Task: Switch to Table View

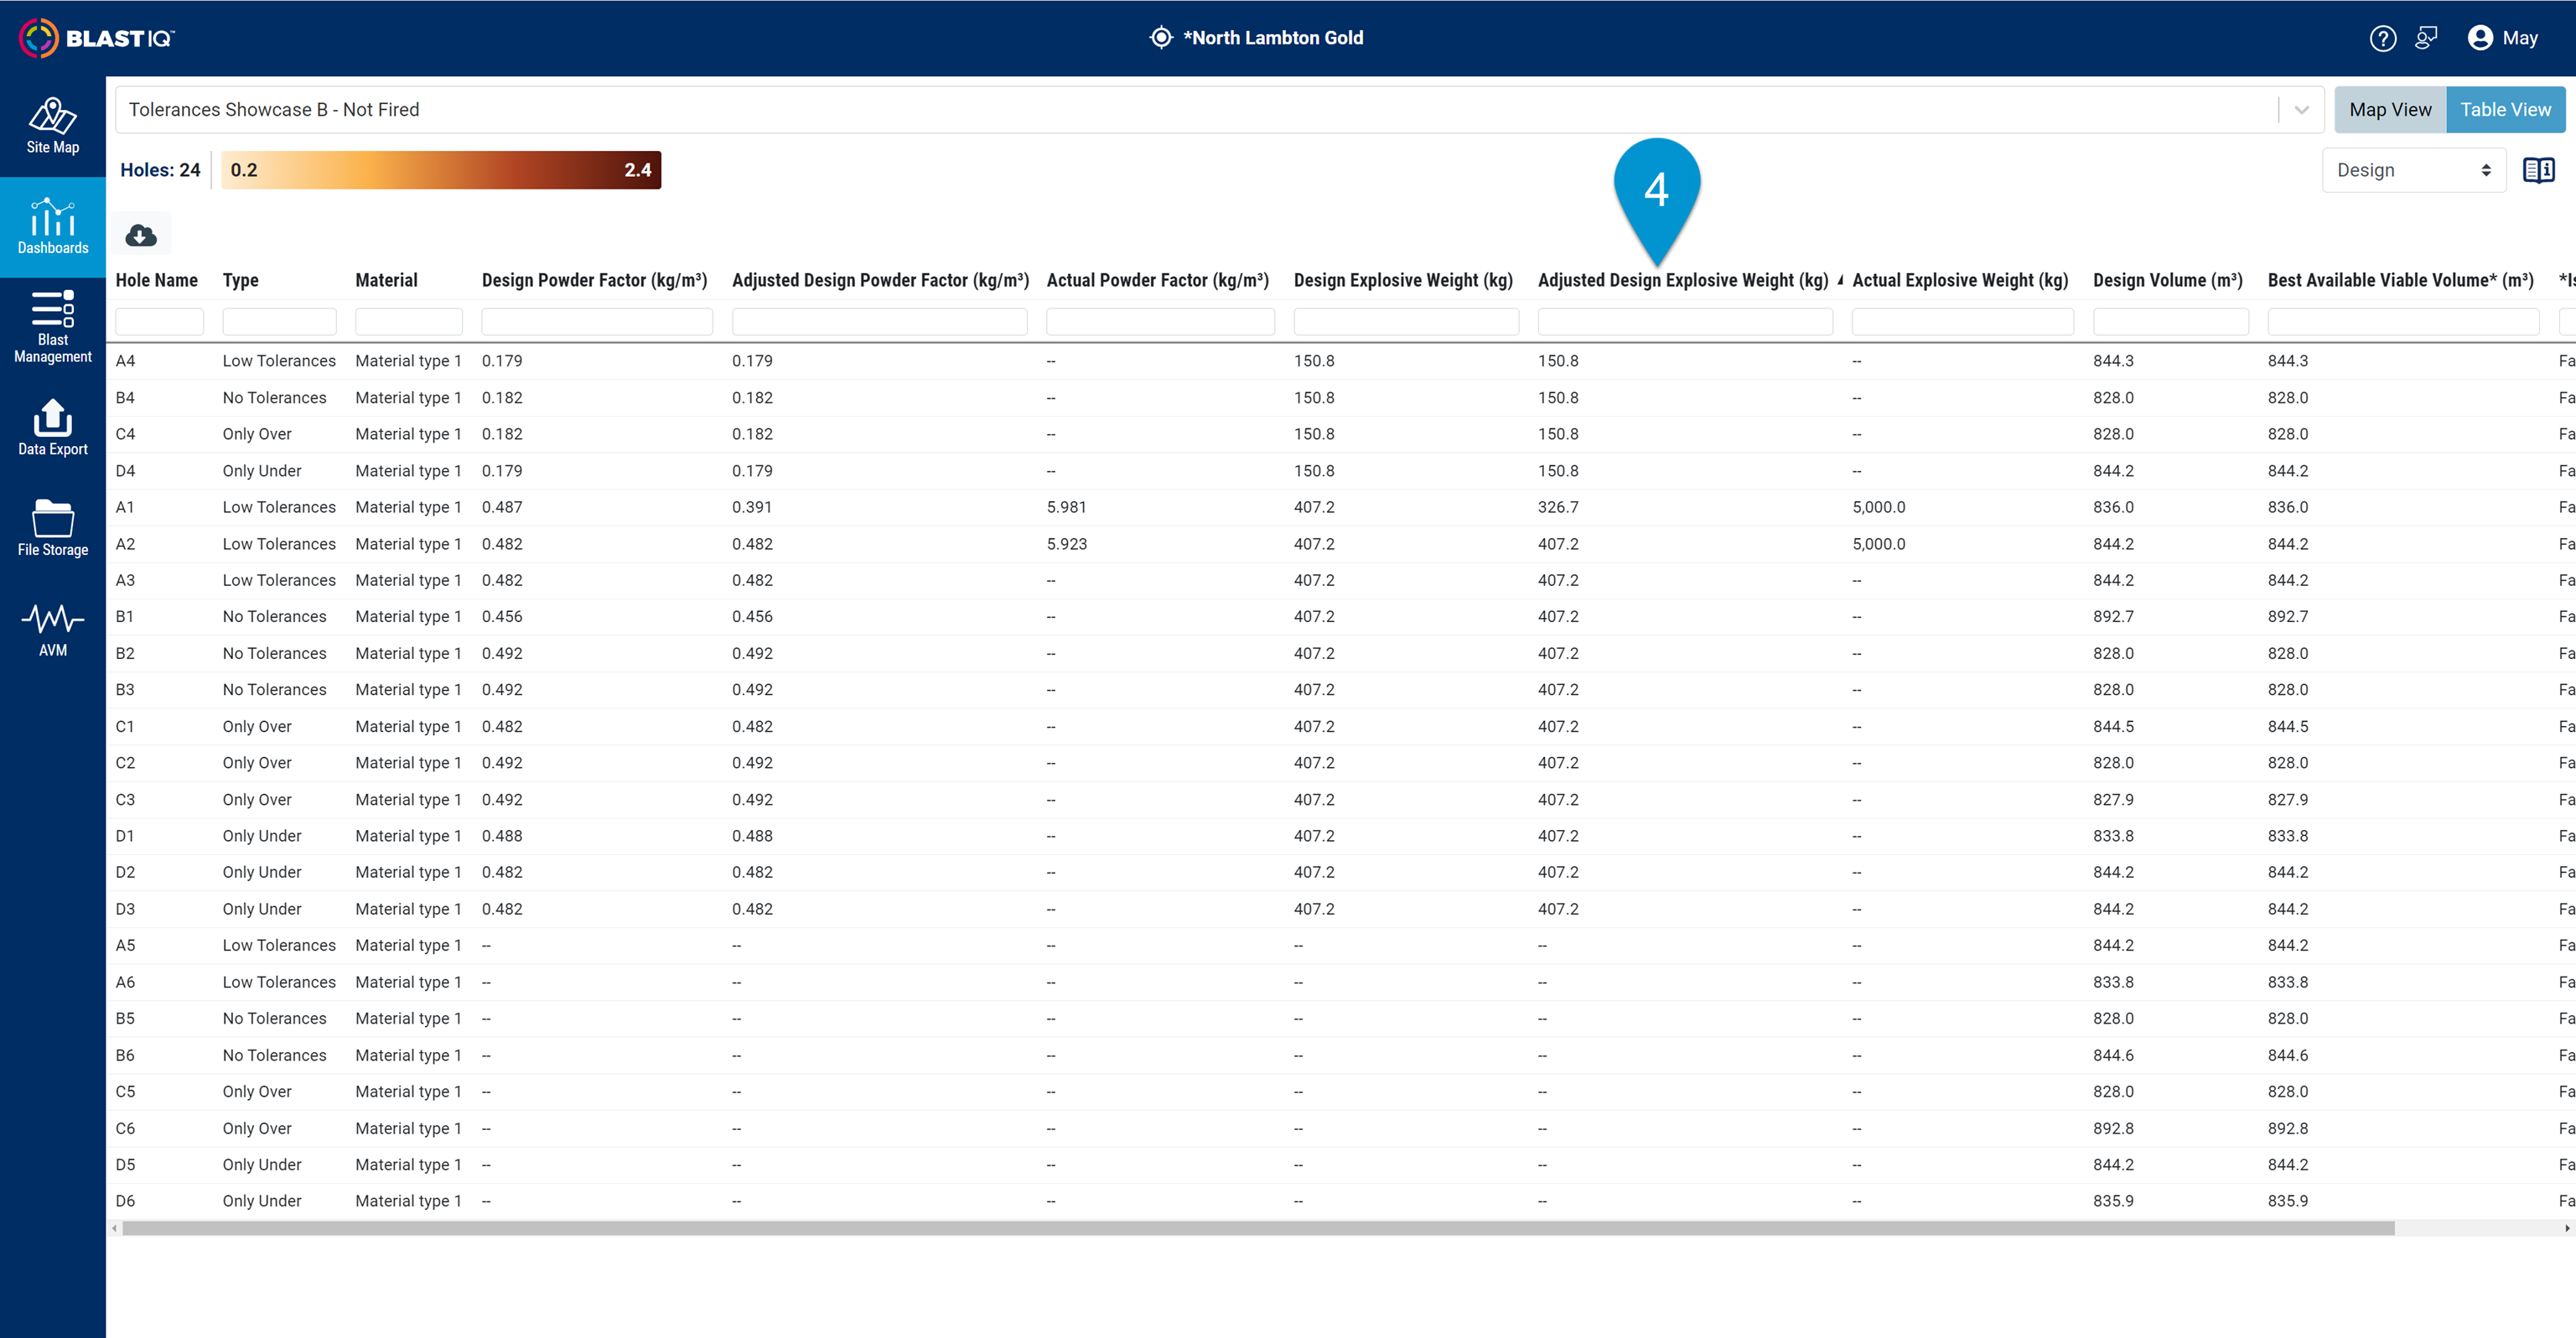Action: click(2504, 110)
